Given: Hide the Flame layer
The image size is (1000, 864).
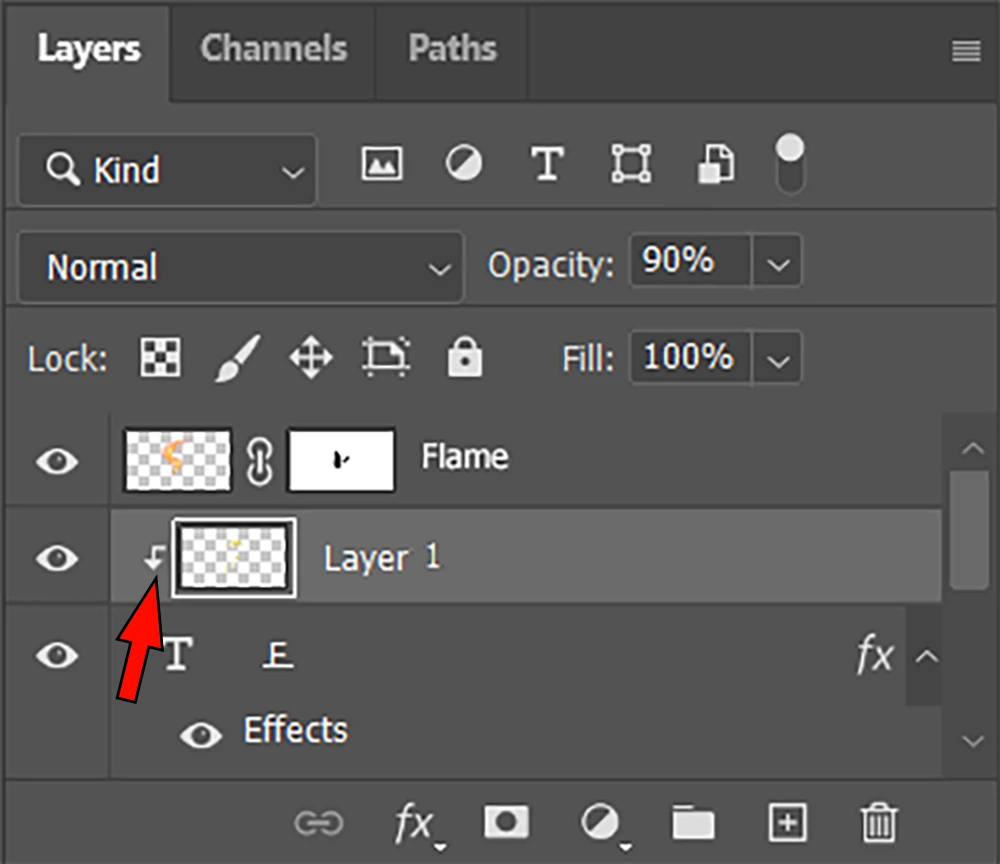Looking at the screenshot, I should pyautogui.click(x=57, y=461).
